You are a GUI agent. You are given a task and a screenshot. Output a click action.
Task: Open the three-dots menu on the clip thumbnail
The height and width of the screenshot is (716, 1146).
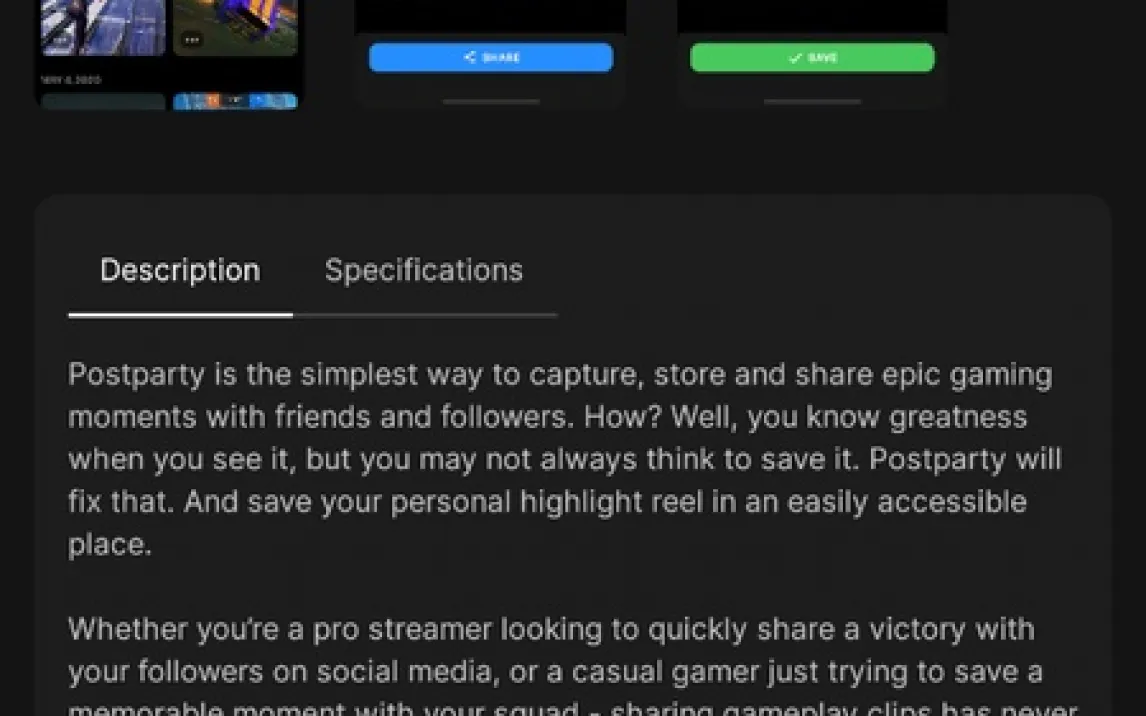(x=191, y=39)
